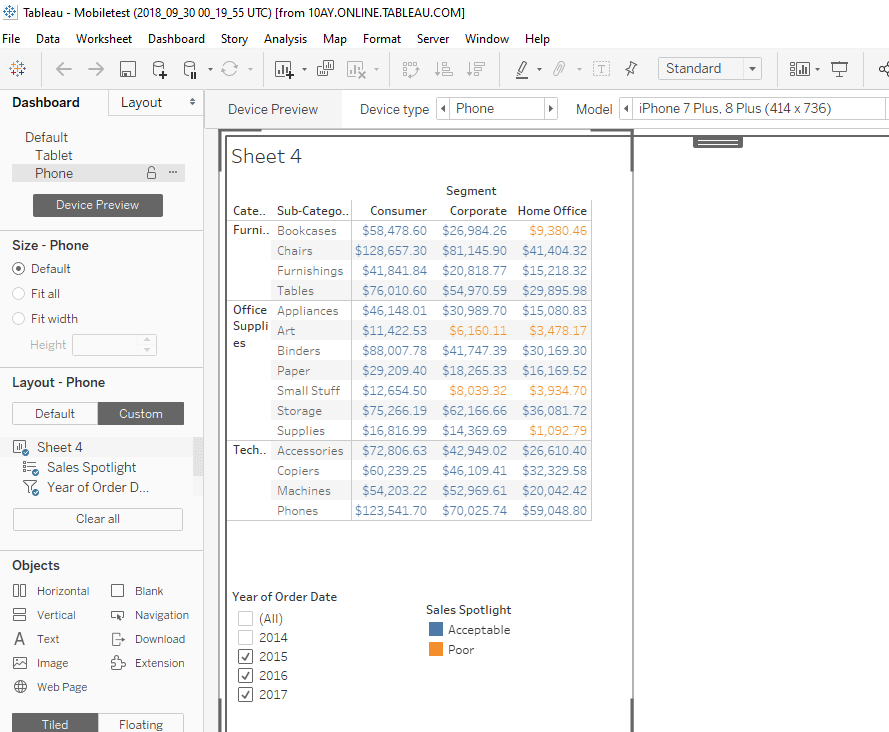The image size is (889, 732).
Task: Check the 2014 year filter box
Action: pos(245,638)
